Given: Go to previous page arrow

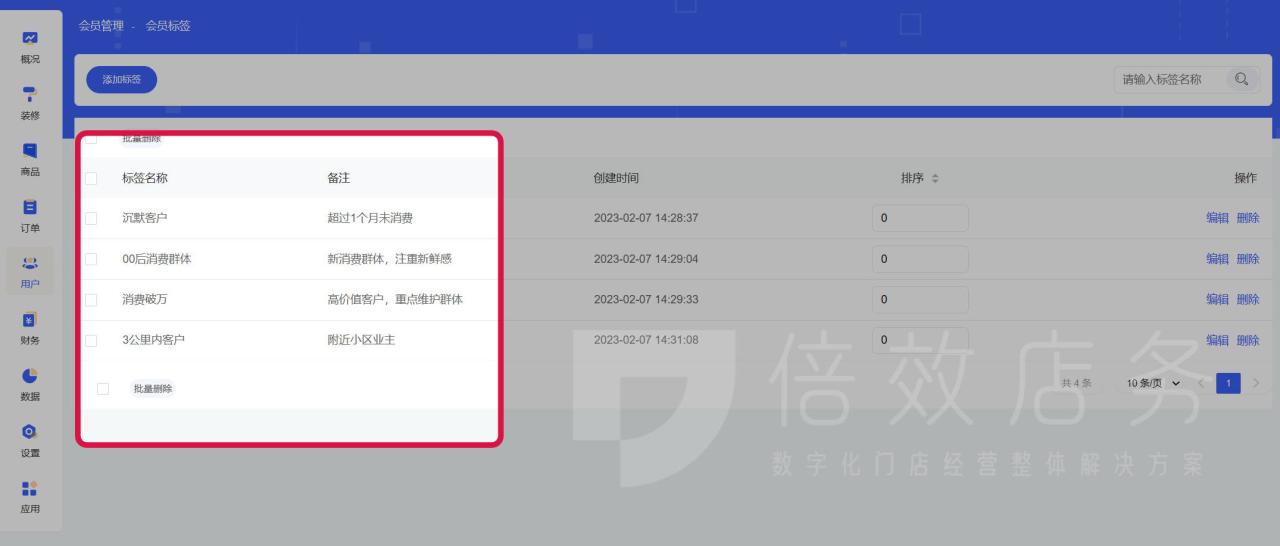Looking at the screenshot, I should point(1202,383).
